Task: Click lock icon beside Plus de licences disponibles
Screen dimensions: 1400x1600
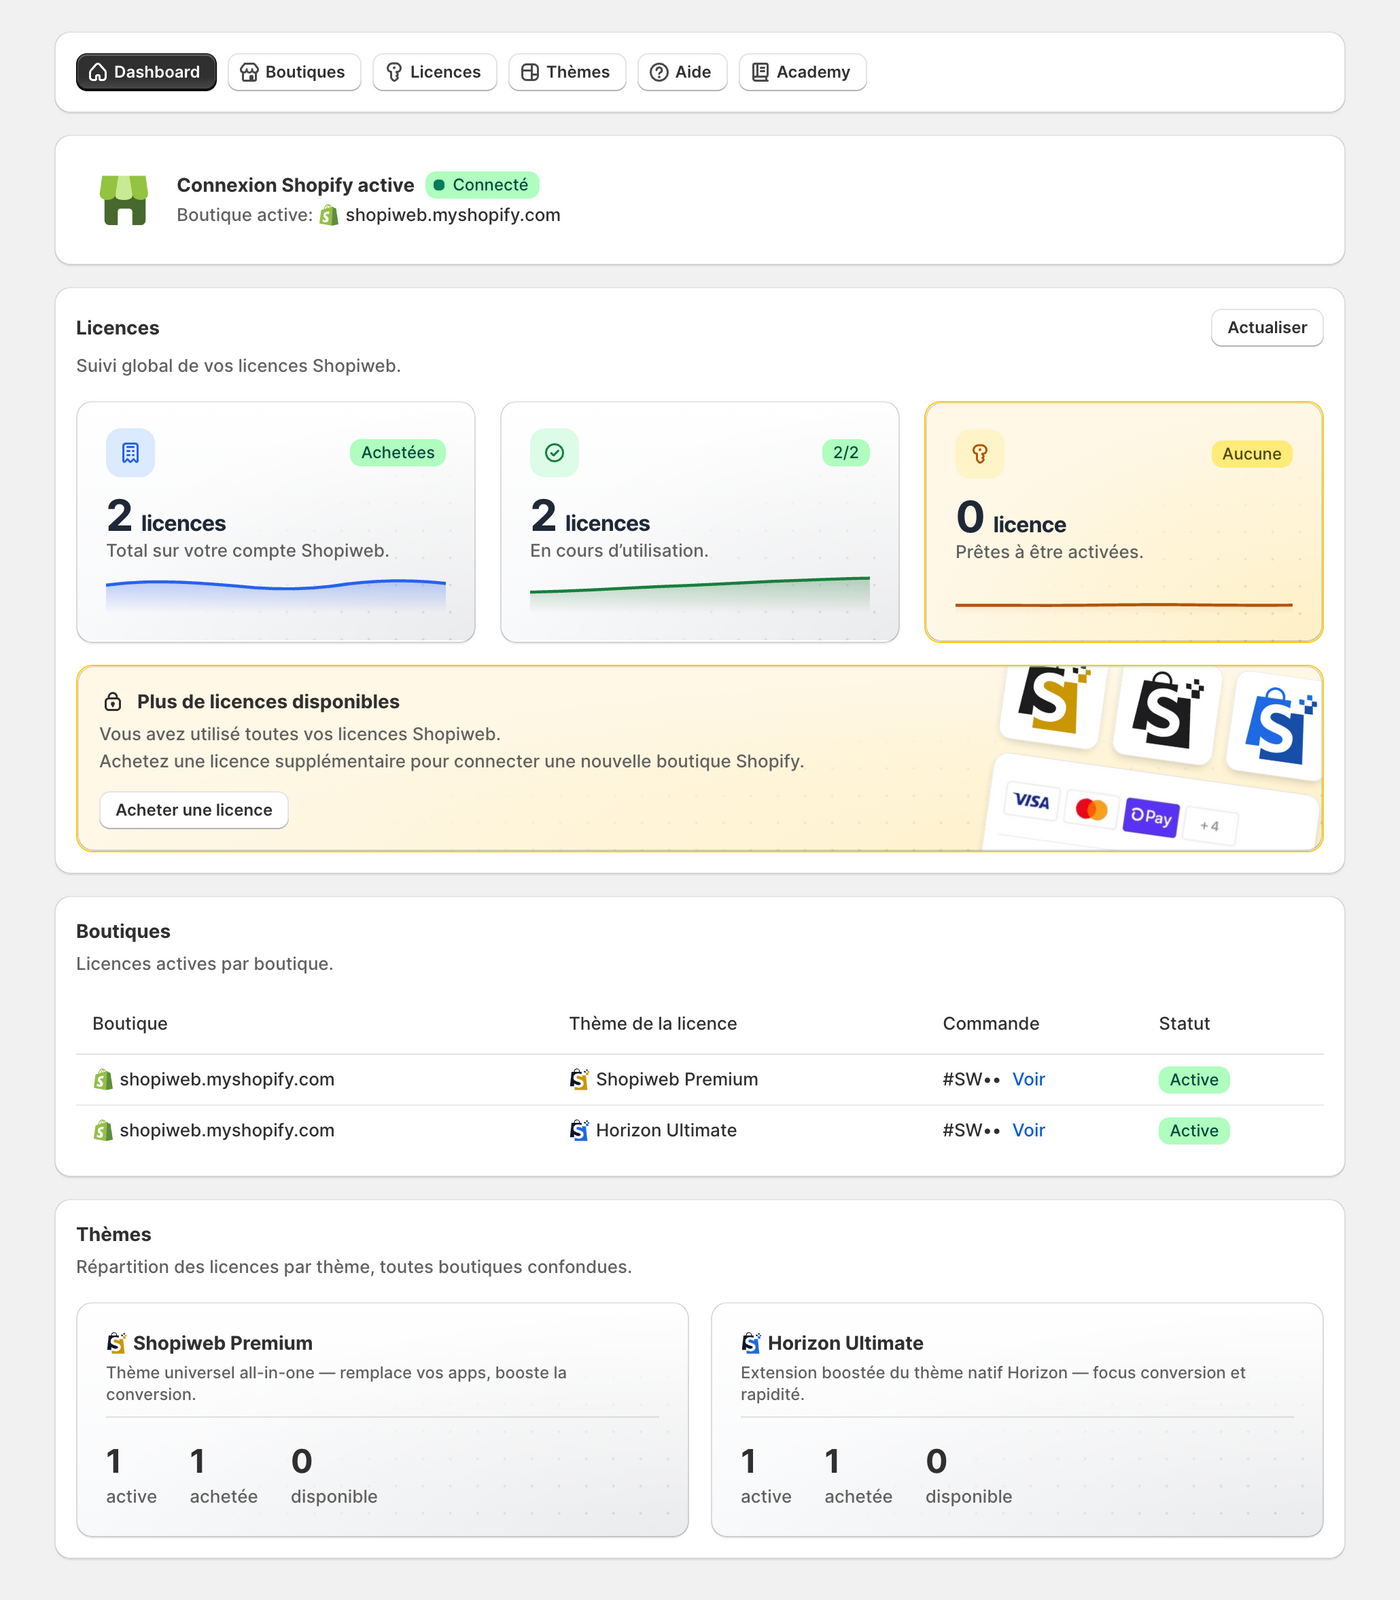Action: coord(113,702)
